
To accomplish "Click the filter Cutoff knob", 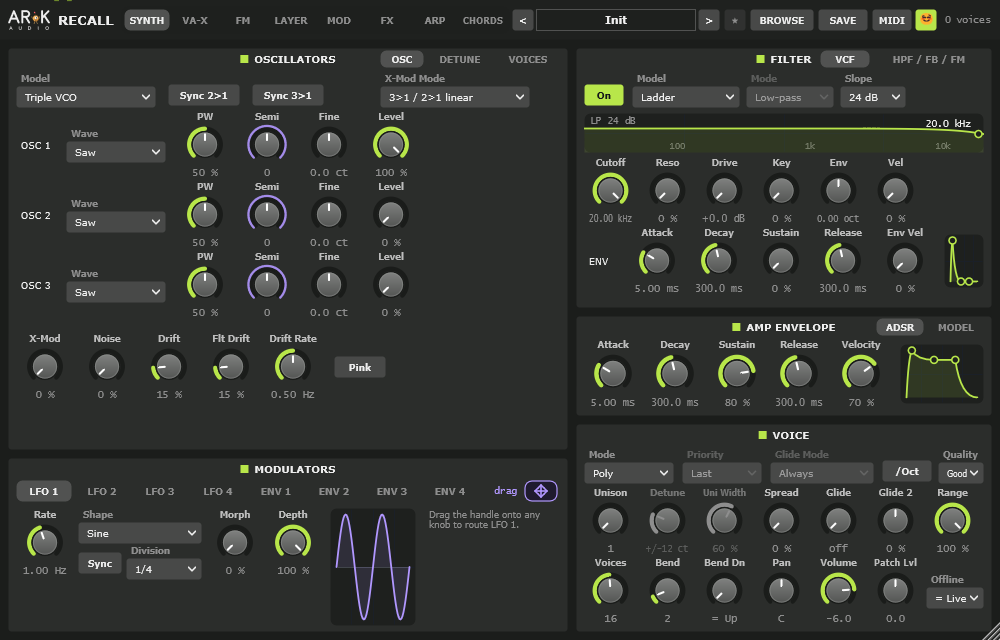I will point(610,190).
